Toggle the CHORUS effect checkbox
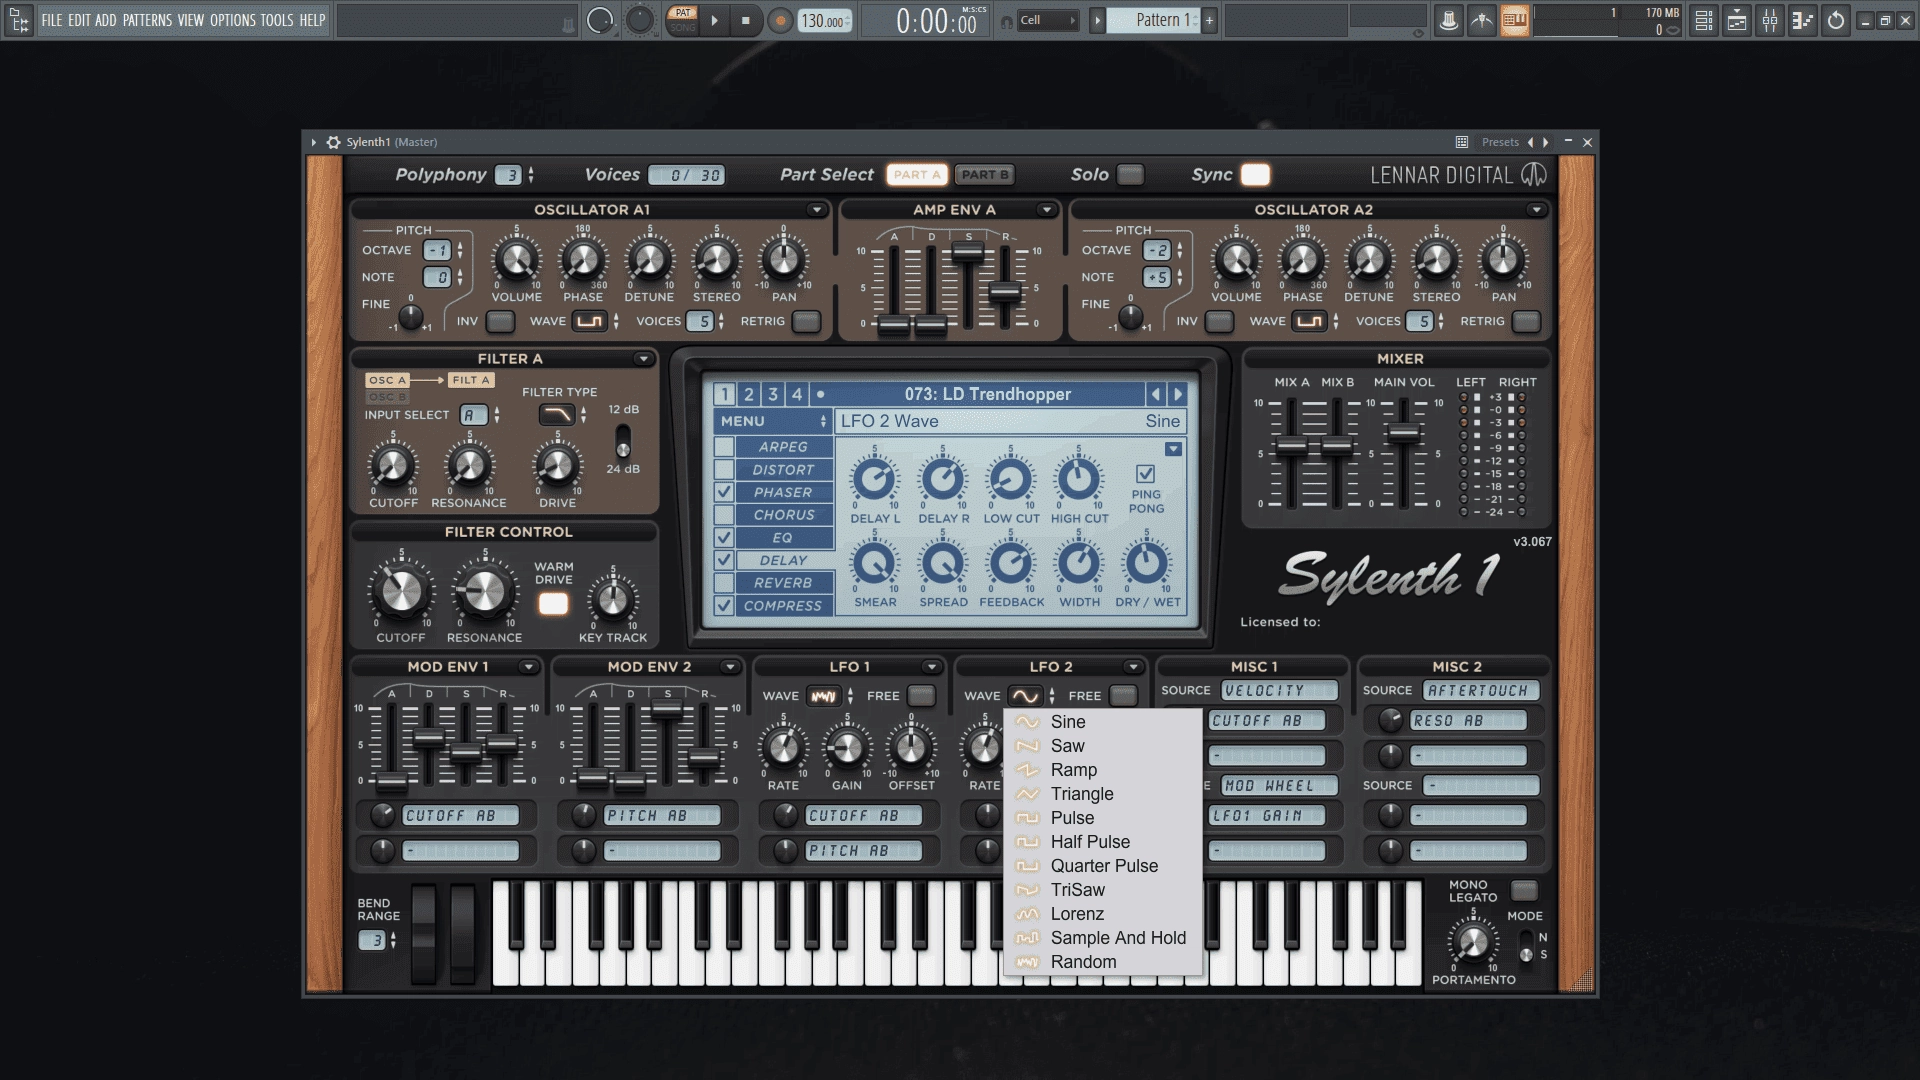This screenshot has width=1920, height=1080. (x=724, y=515)
